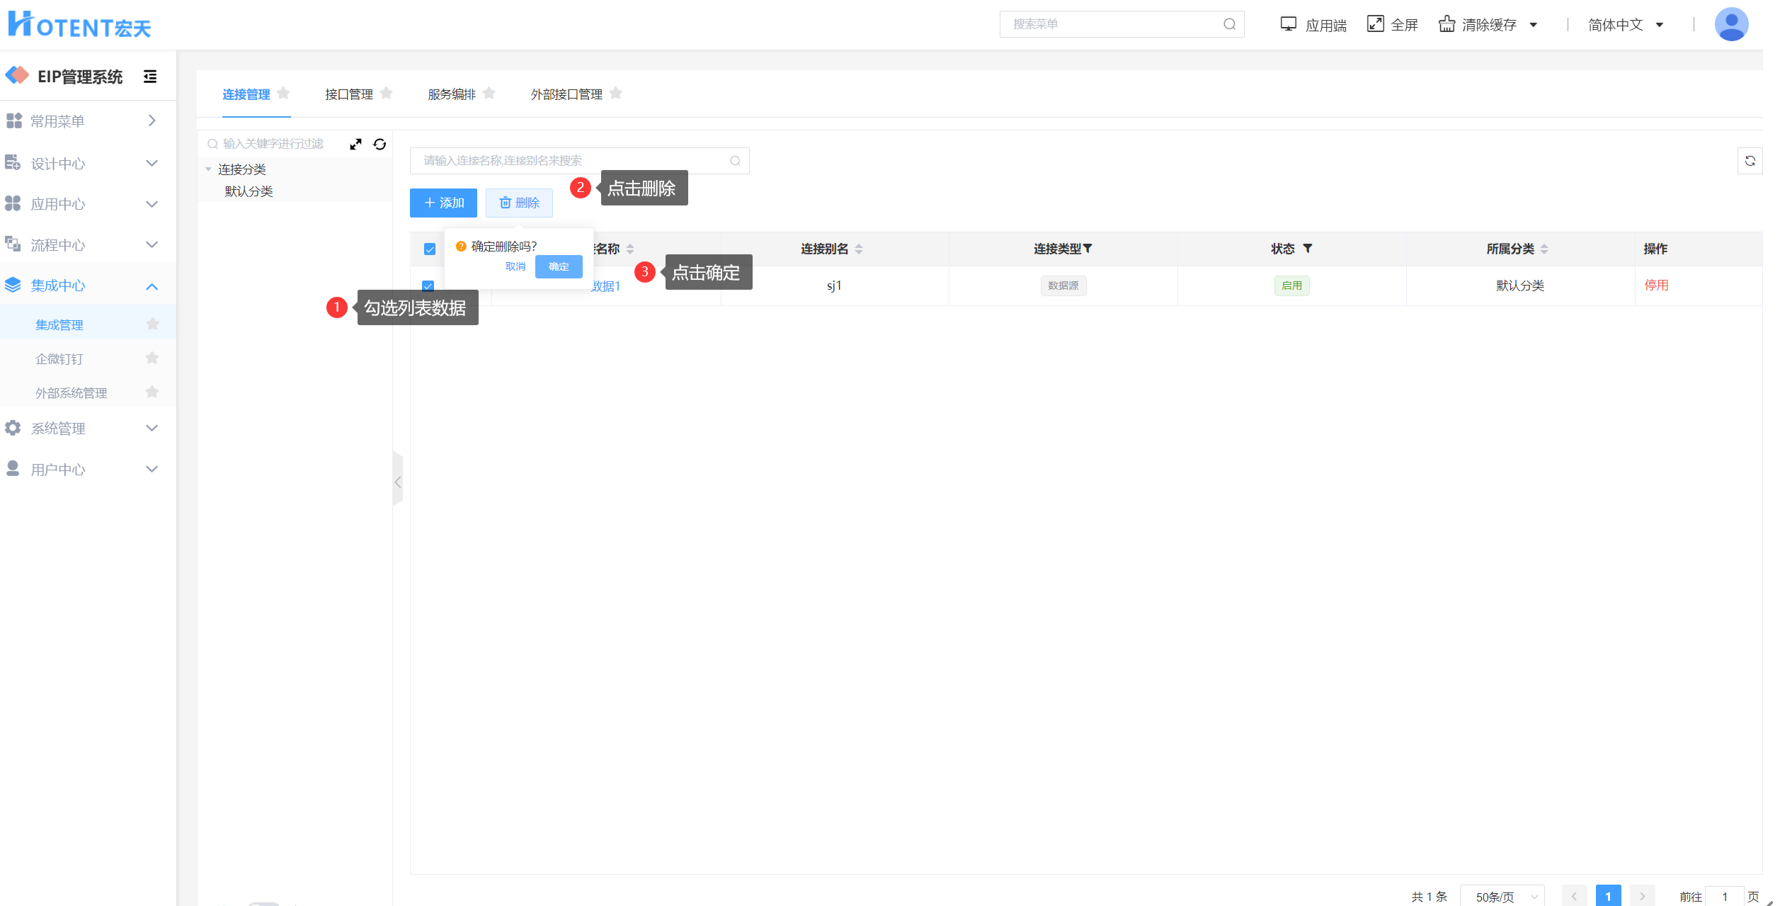Click the 用户中心 person icon
The image size is (1780, 906).
(x=14, y=469)
